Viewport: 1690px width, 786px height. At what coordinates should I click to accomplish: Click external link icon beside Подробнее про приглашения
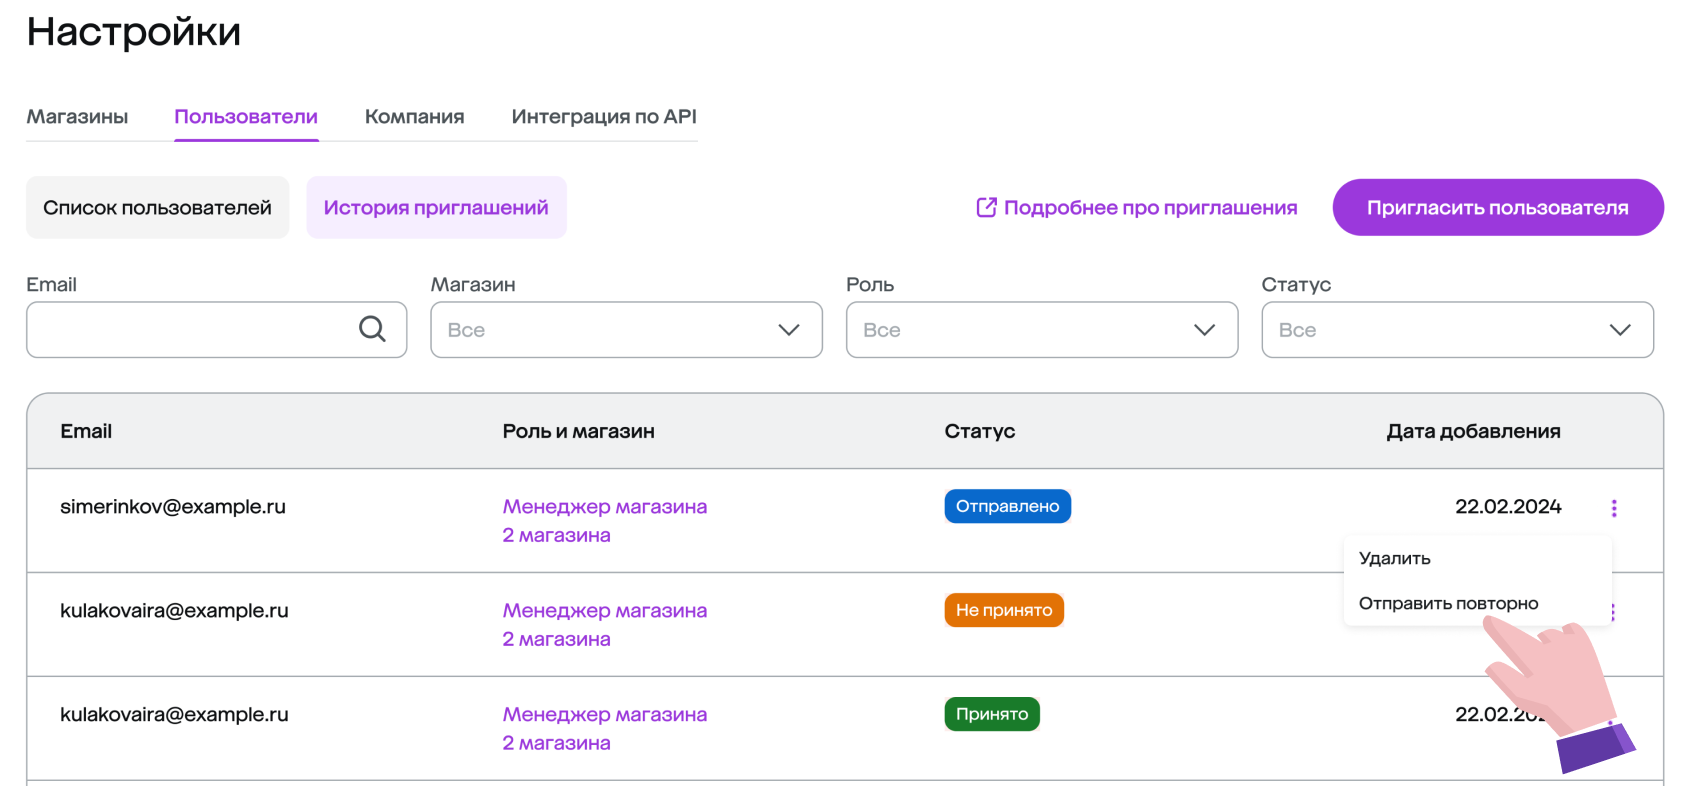986,207
